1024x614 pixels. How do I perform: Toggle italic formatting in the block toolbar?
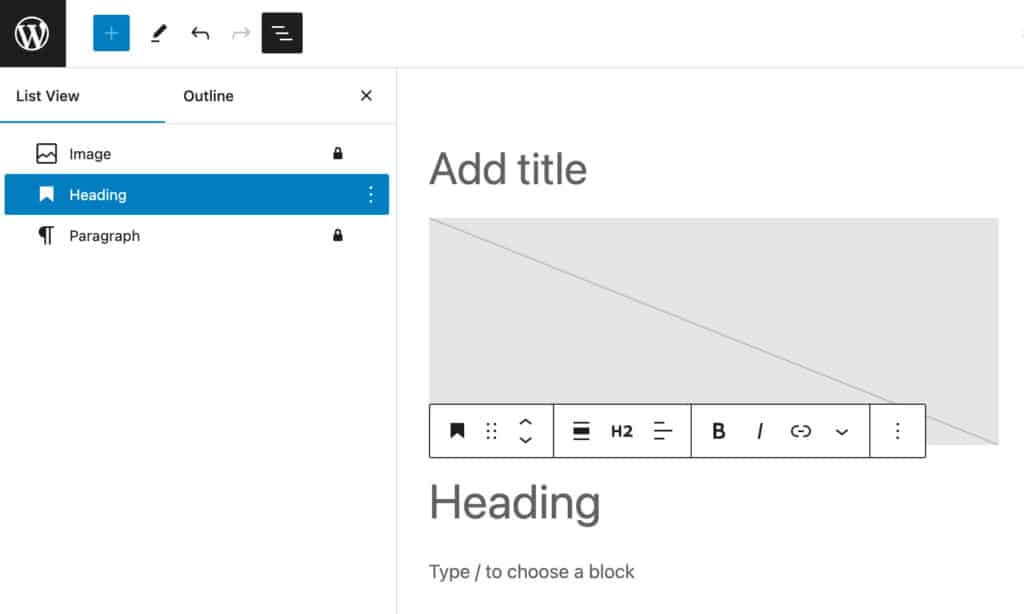click(760, 431)
